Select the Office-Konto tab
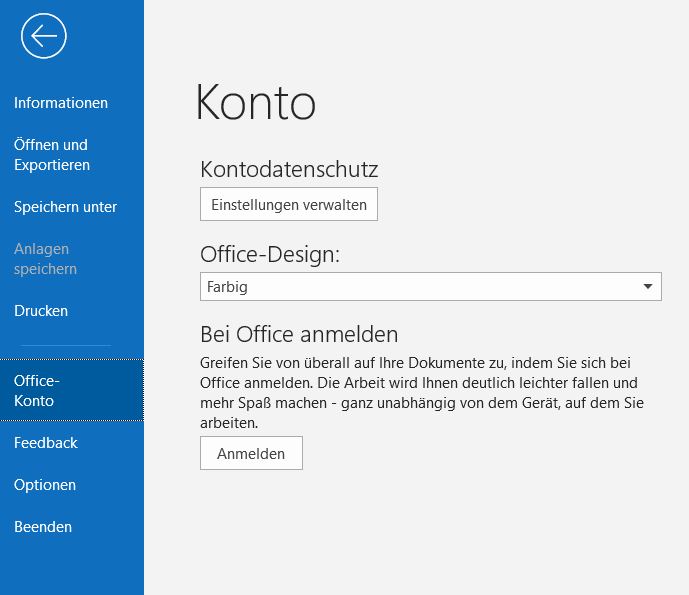The width and height of the screenshot is (689, 595). [72, 390]
